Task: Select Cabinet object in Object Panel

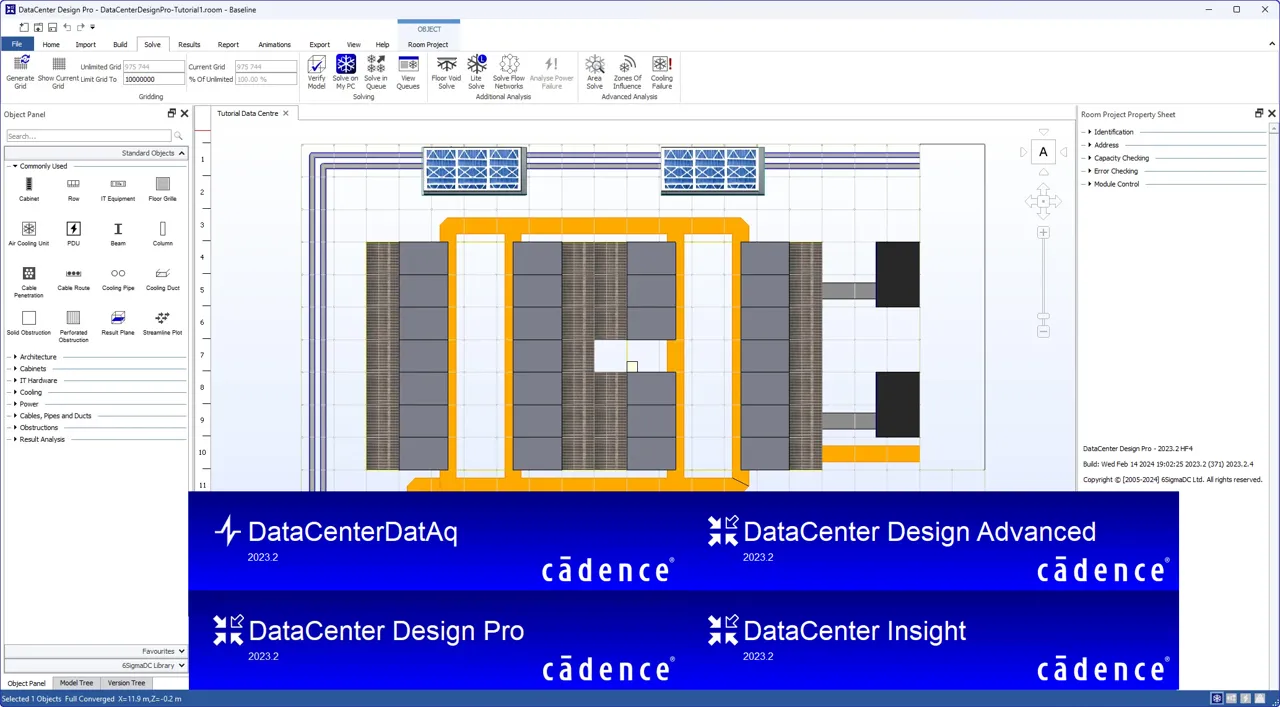Action: [x=29, y=190]
